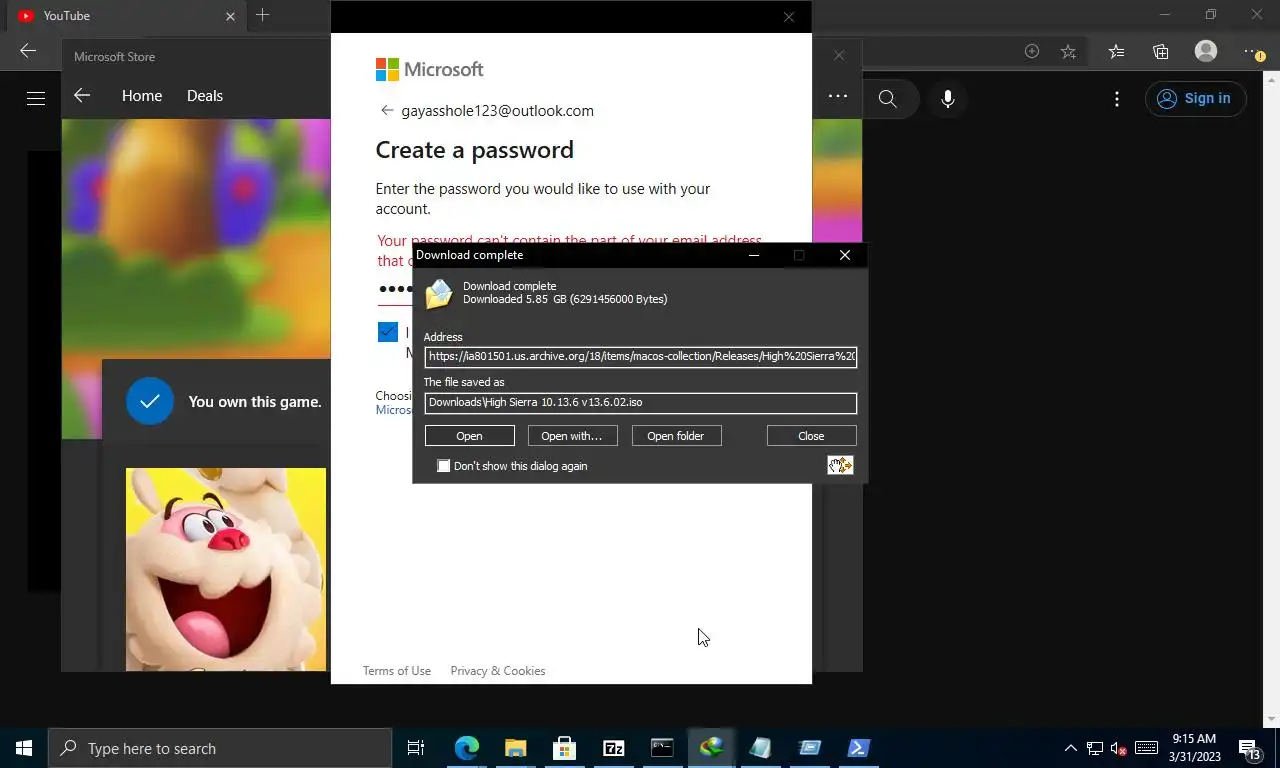
Task: Click Edge profile avatar
Action: tap(1206, 51)
